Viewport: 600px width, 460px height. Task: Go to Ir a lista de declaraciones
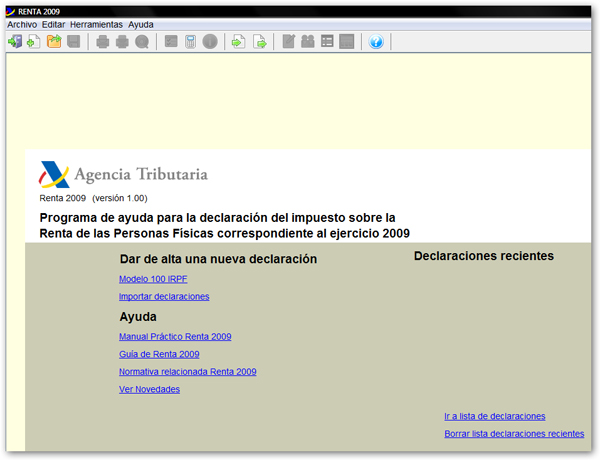(x=495, y=416)
